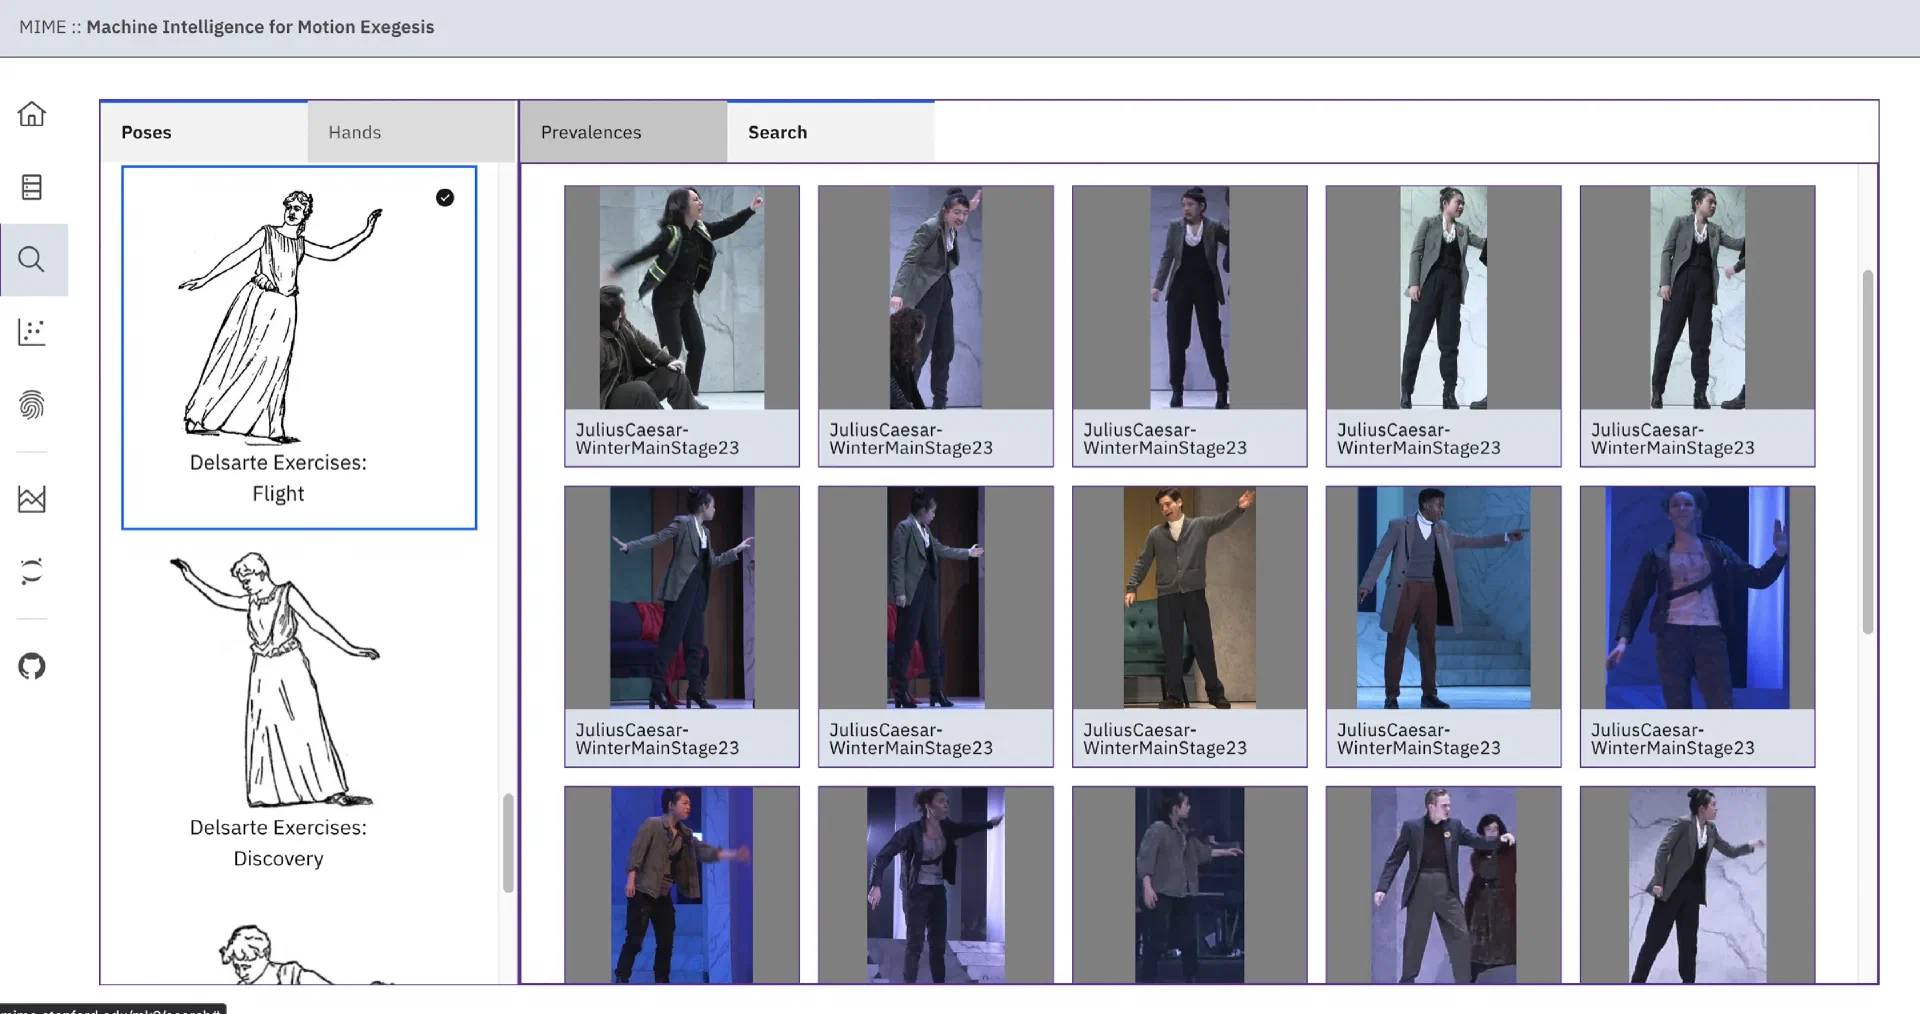The width and height of the screenshot is (1920, 1014).
Task: Click the MIME application title in header
Action: (x=226, y=27)
